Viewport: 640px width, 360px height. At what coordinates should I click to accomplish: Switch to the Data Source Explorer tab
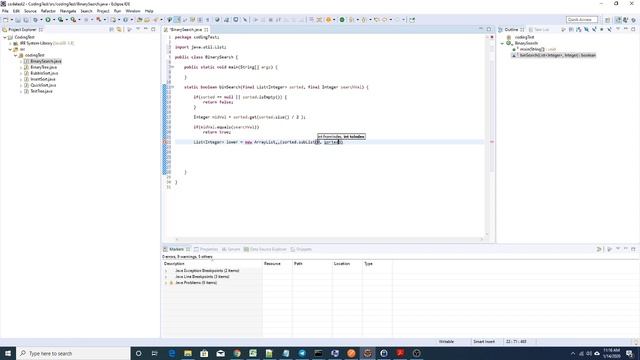click(x=265, y=249)
